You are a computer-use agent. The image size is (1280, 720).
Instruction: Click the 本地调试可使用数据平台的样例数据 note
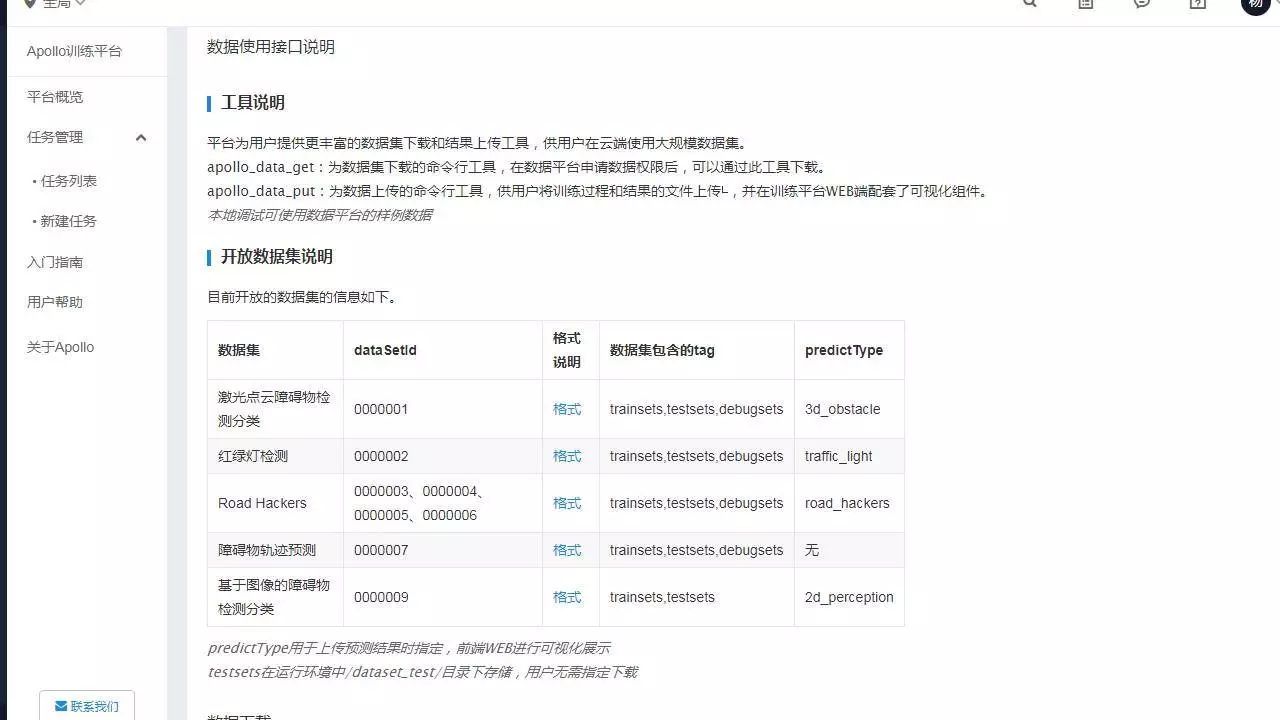pyautogui.click(x=320, y=215)
